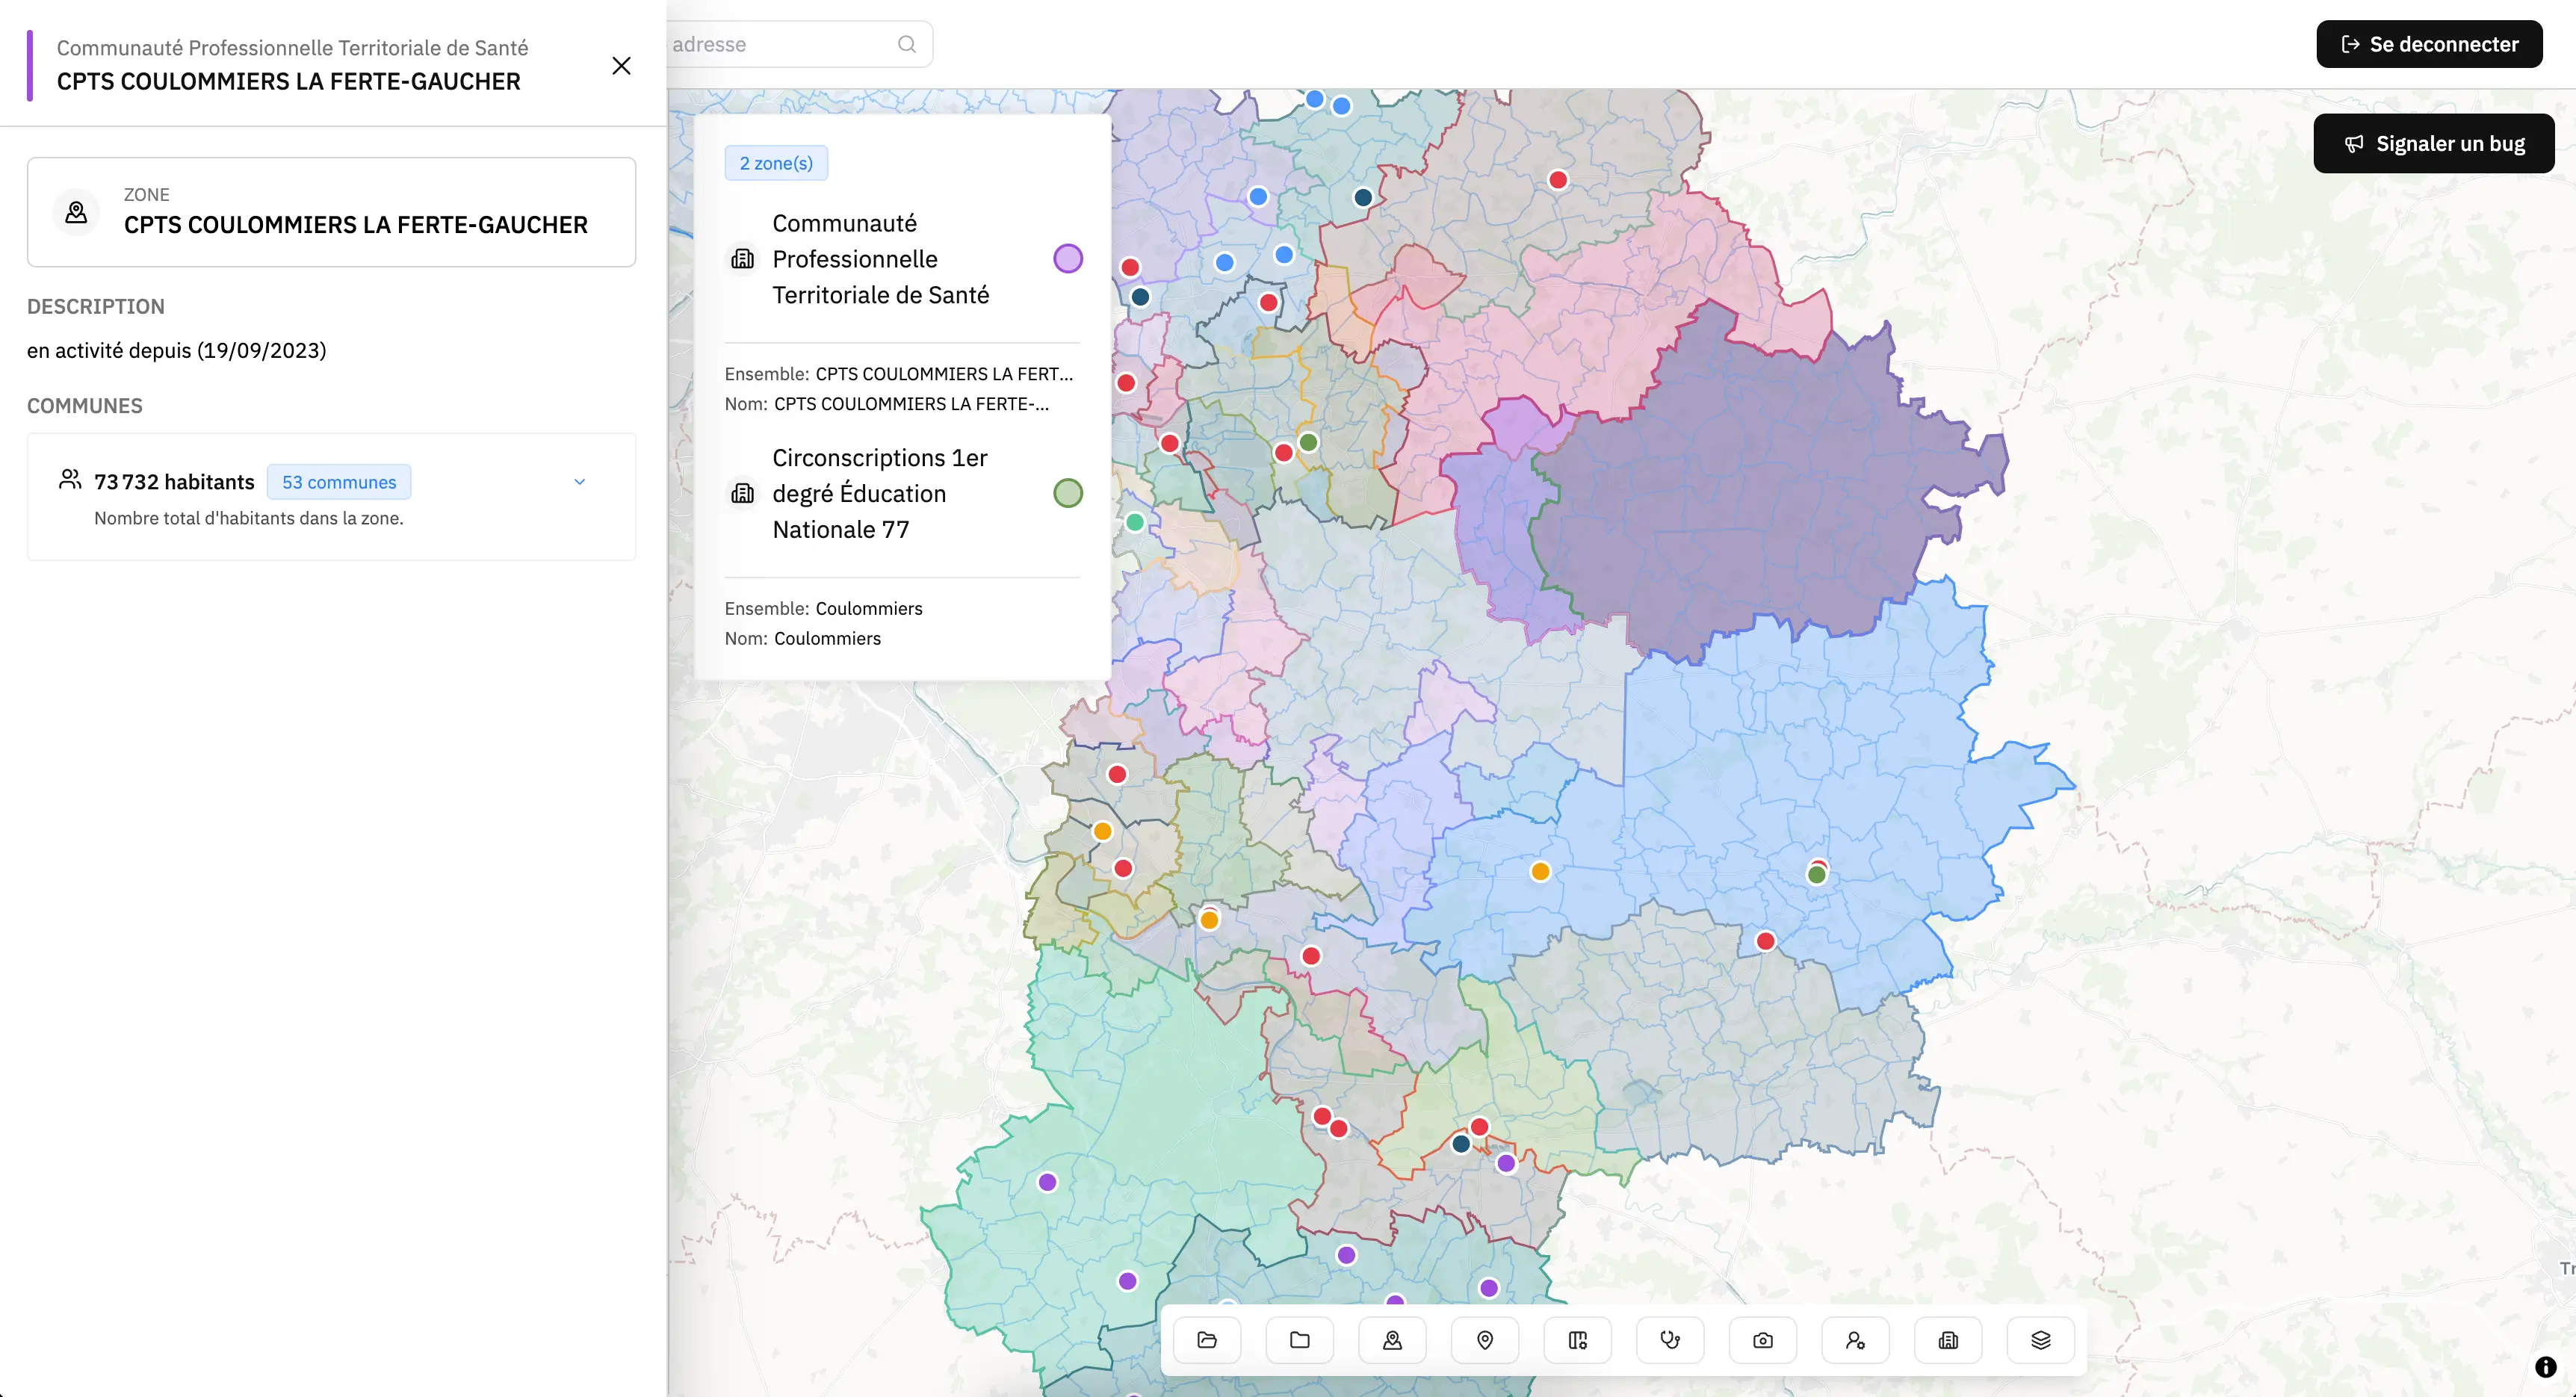This screenshot has height=1397, width=2576.
Task: Select Circonscriptions 1er degré Éducation Nationale entry
Action: click(x=879, y=493)
